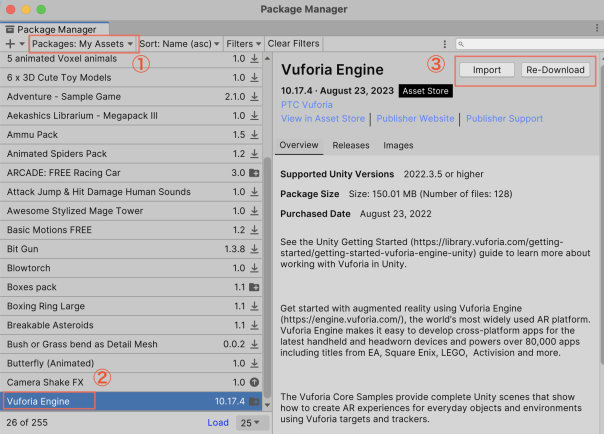Open the Sort: Name (asc) dropdown

(179, 44)
